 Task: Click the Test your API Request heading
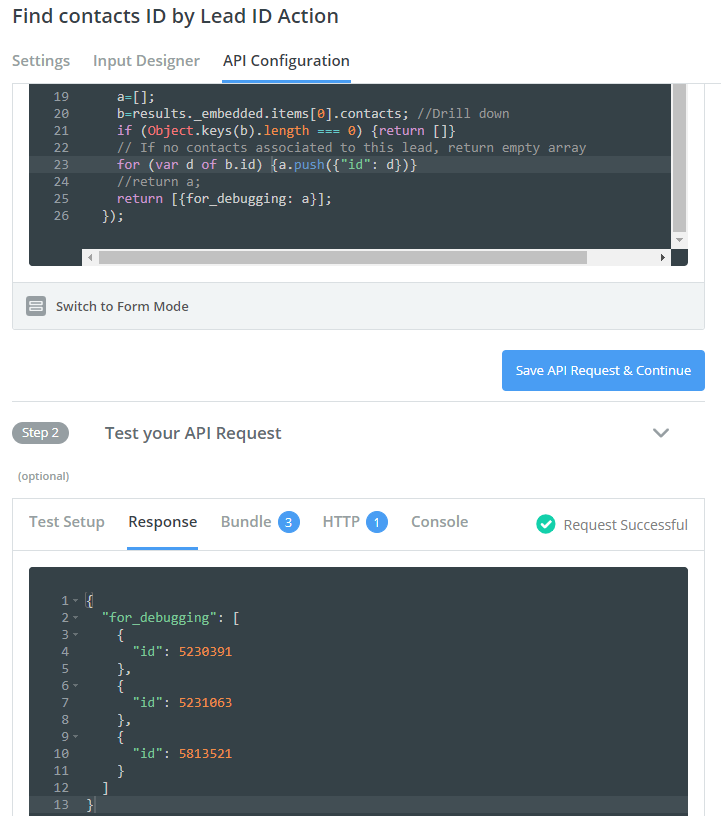pyautogui.click(x=193, y=433)
